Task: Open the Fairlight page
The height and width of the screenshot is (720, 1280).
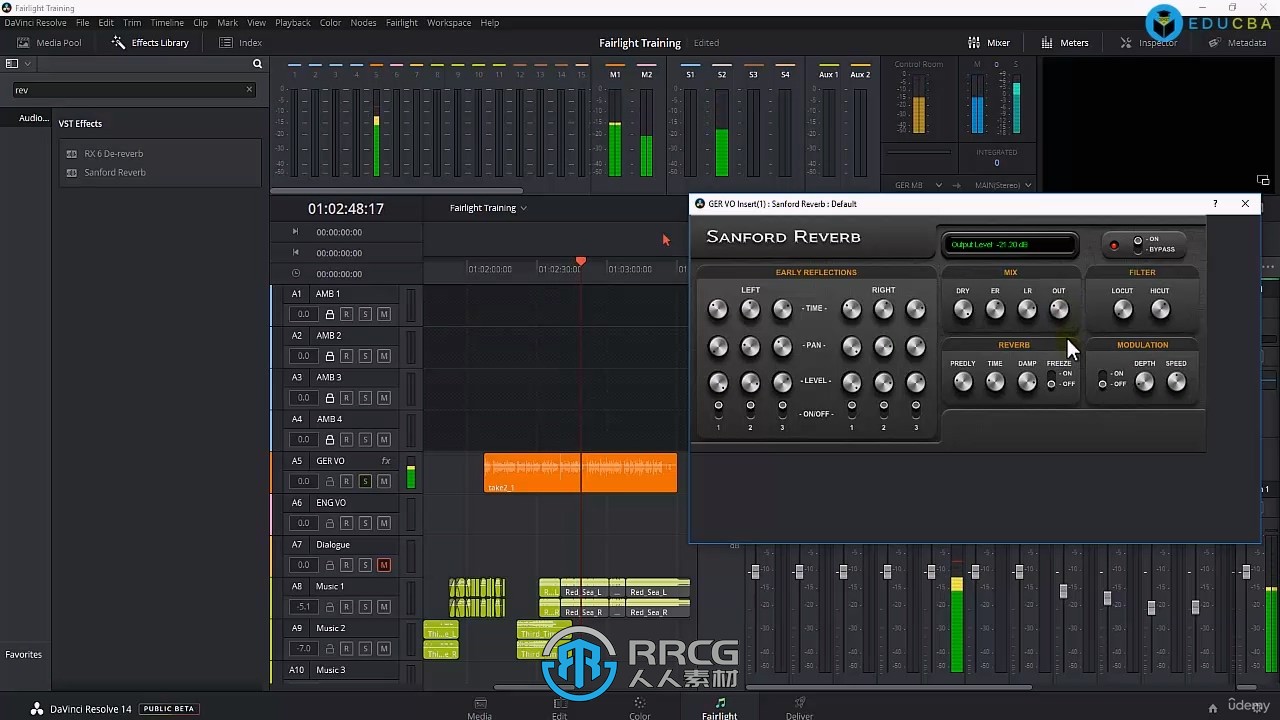Action: (719, 709)
